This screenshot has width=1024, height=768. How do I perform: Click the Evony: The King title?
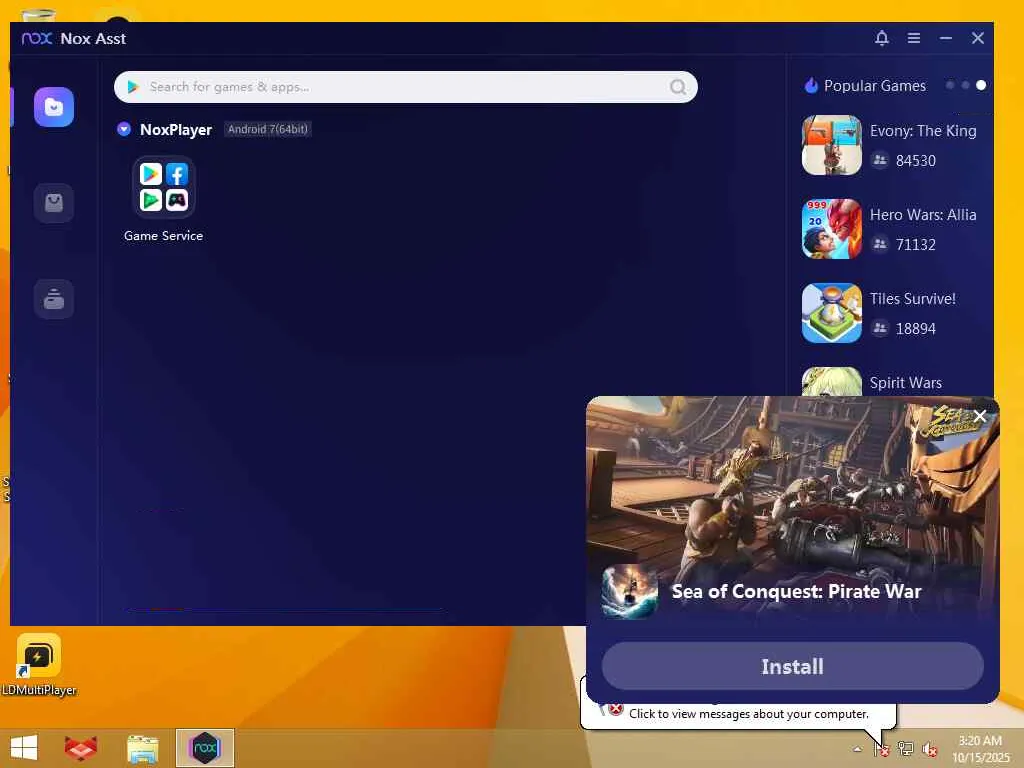(923, 131)
